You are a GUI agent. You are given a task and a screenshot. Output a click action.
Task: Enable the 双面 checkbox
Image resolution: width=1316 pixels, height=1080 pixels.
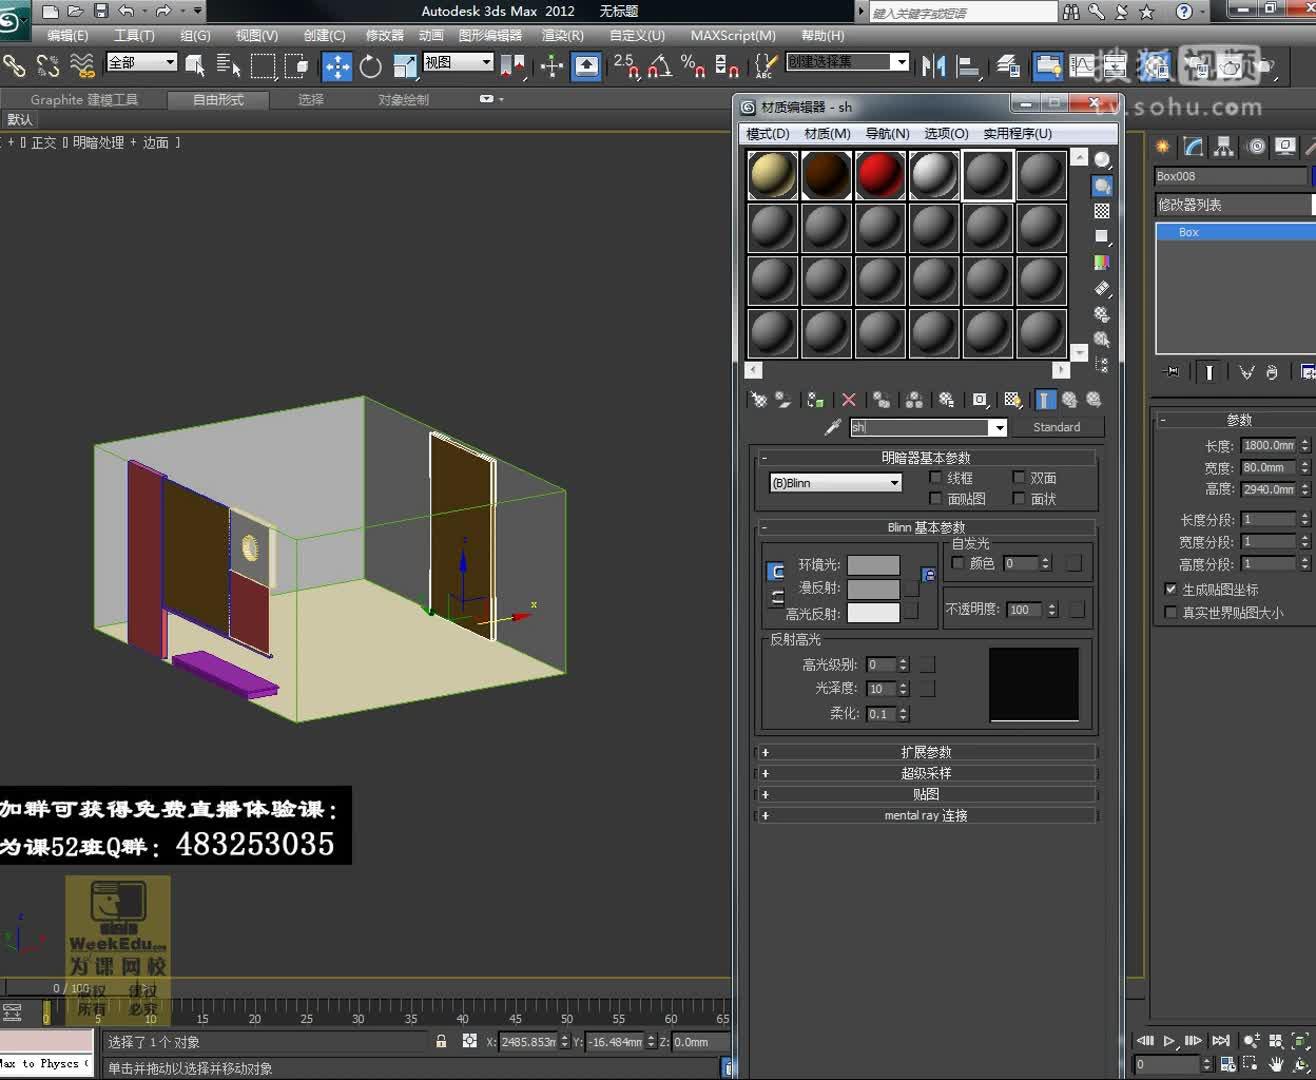point(1020,478)
